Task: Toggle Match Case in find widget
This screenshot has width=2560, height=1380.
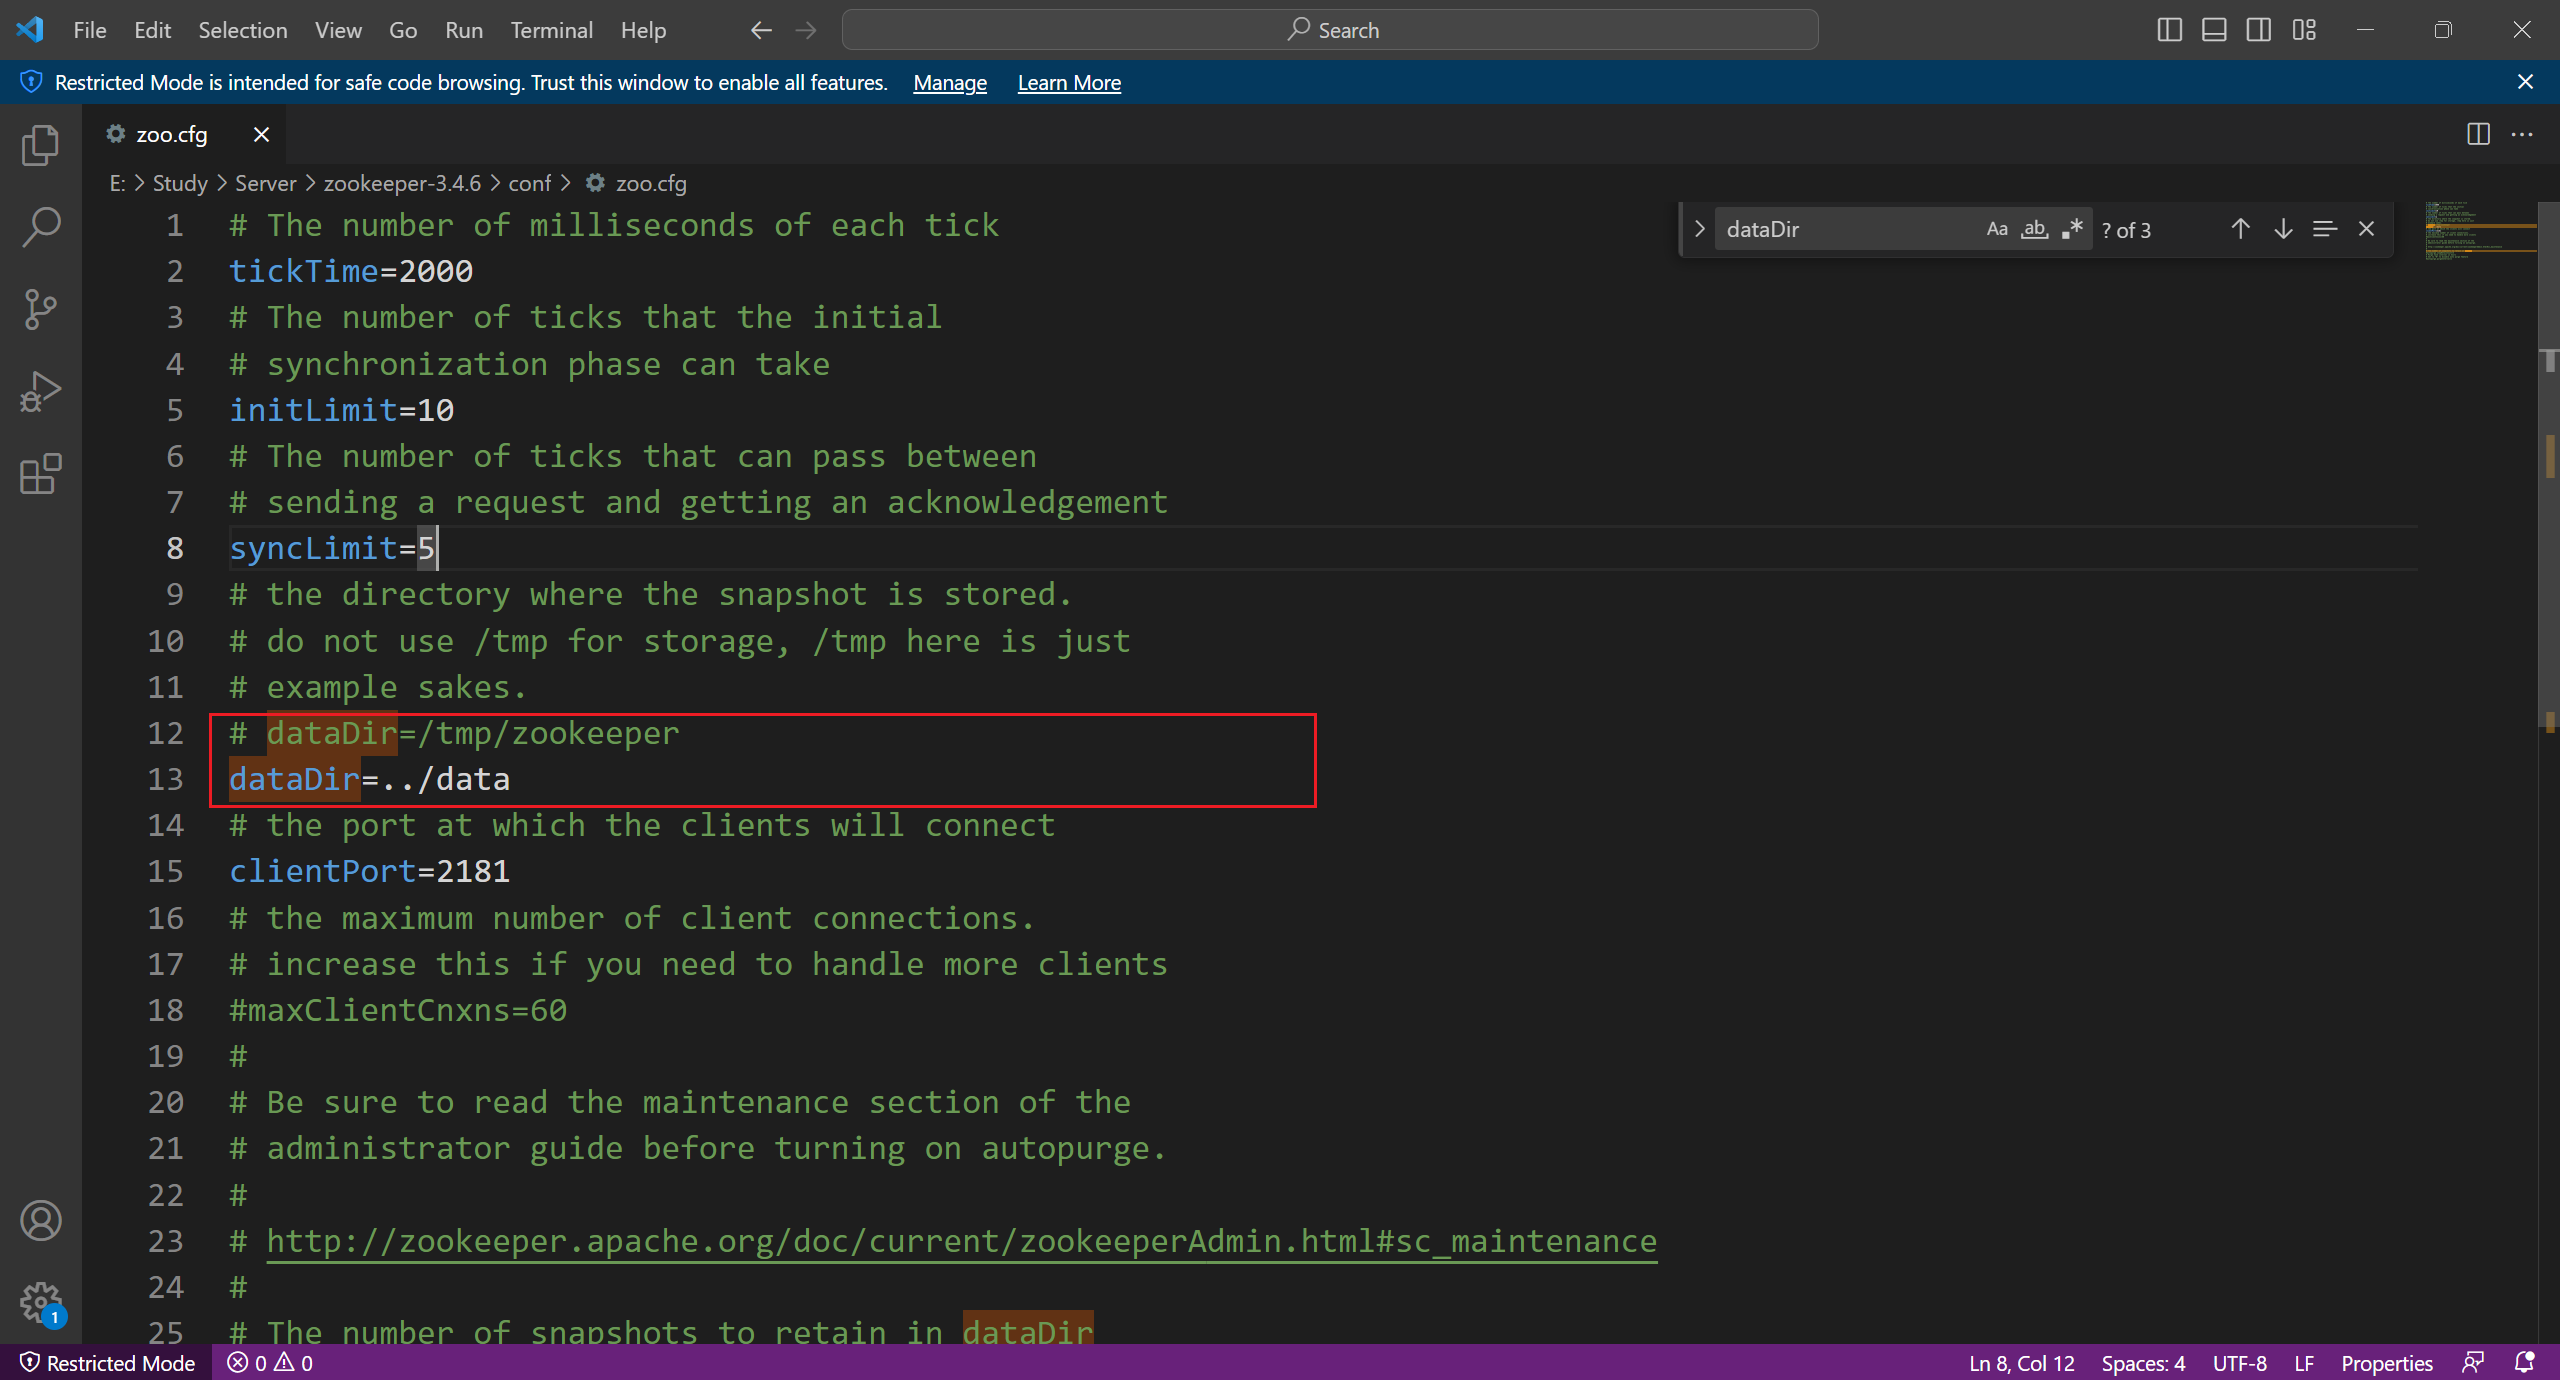Action: coord(1997,229)
